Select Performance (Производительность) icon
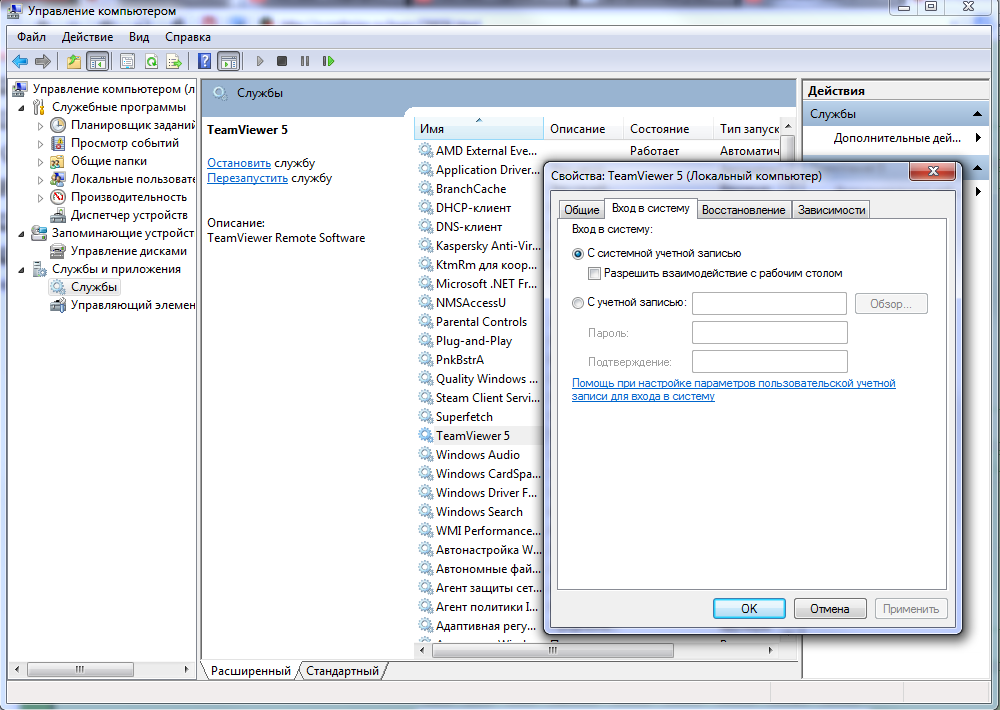 [58, 197]
